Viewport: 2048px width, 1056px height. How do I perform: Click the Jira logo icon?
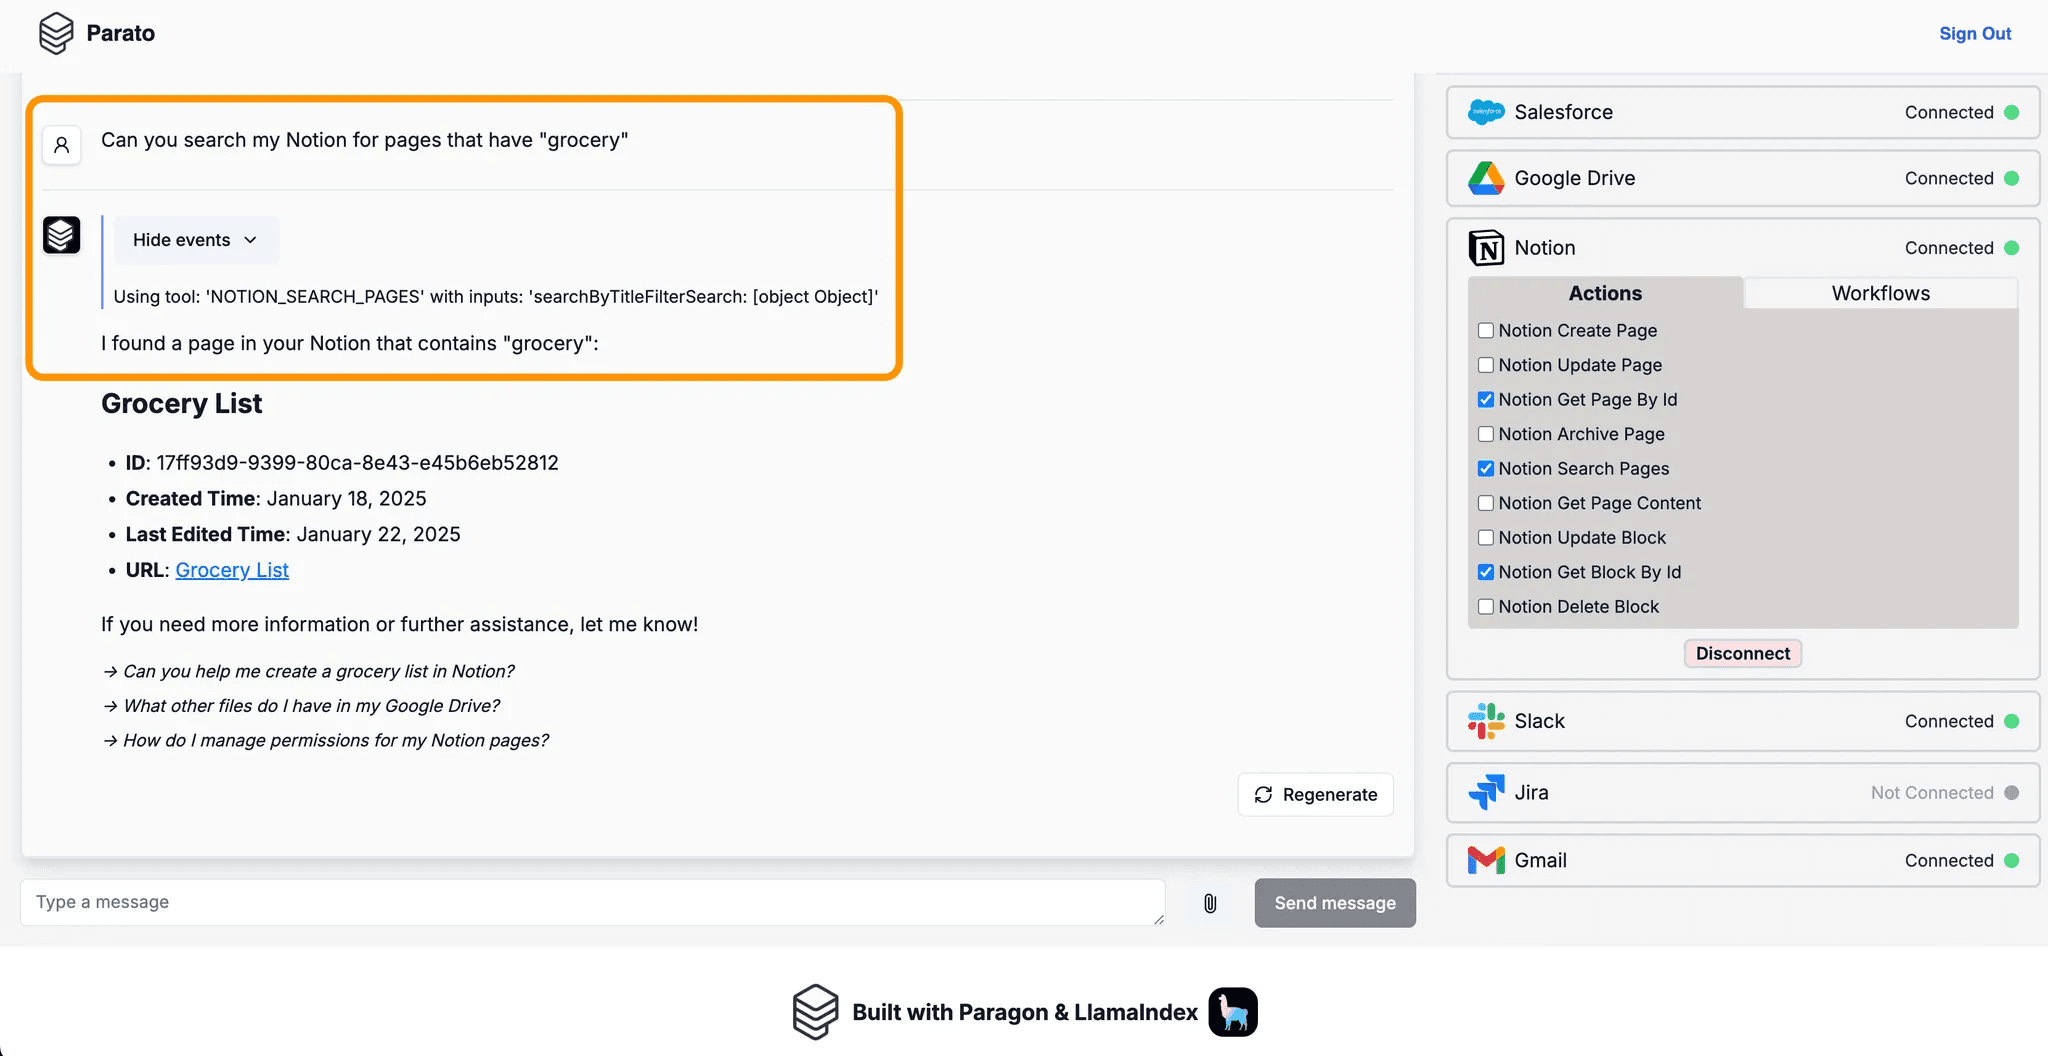[x=1486, y=792]
